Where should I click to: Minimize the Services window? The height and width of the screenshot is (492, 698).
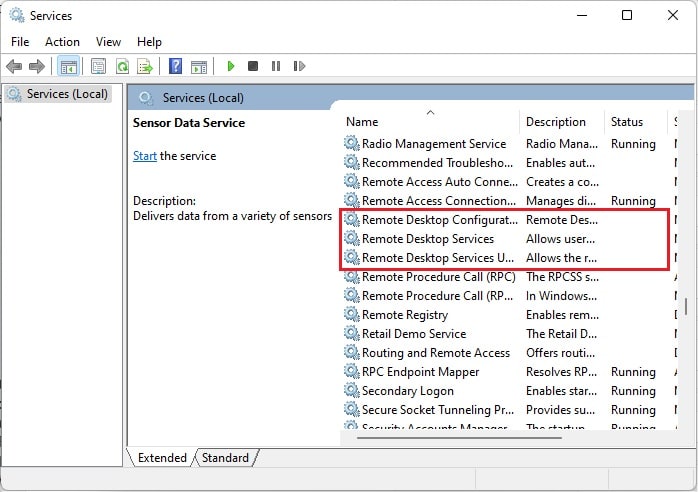coord(582,15)
